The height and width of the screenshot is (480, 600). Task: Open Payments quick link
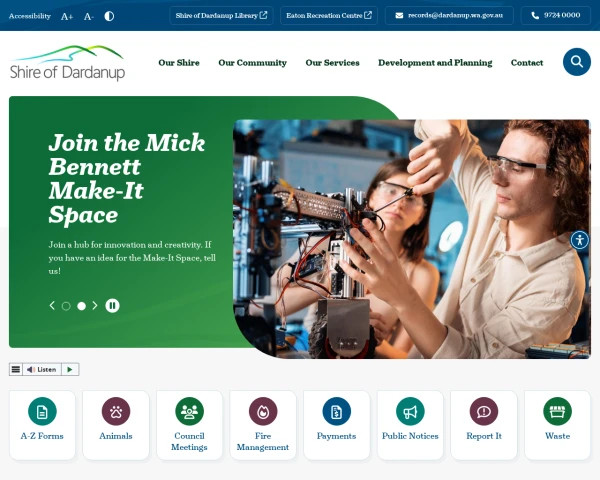click(337, 425)
